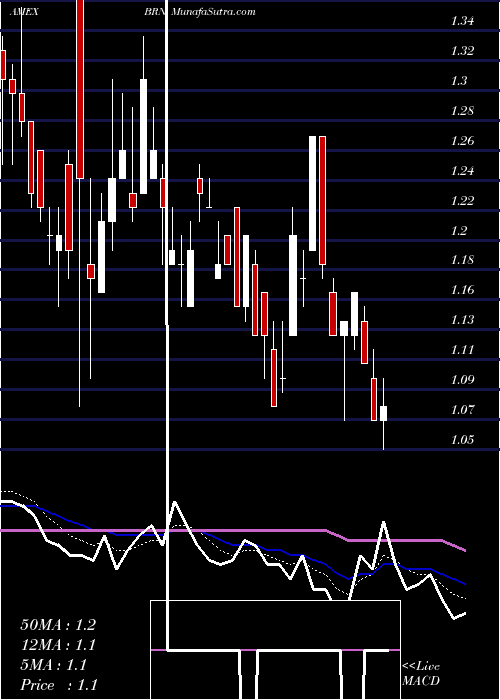Select the 1.13 price axis label

pyautogui.click(x=462, y=320)
